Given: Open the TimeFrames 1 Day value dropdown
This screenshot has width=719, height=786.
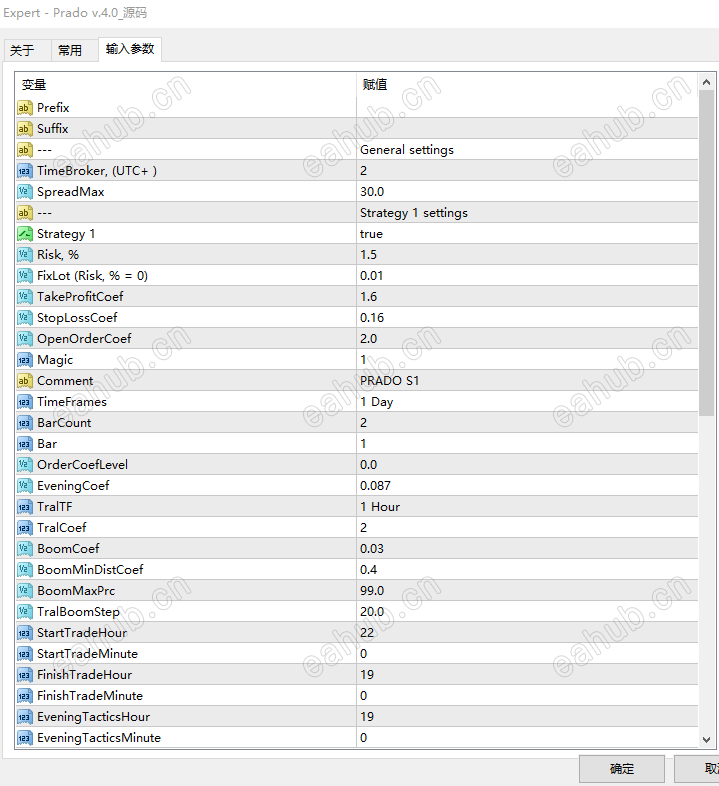Looking at the screenshot, I should [527, 402].
